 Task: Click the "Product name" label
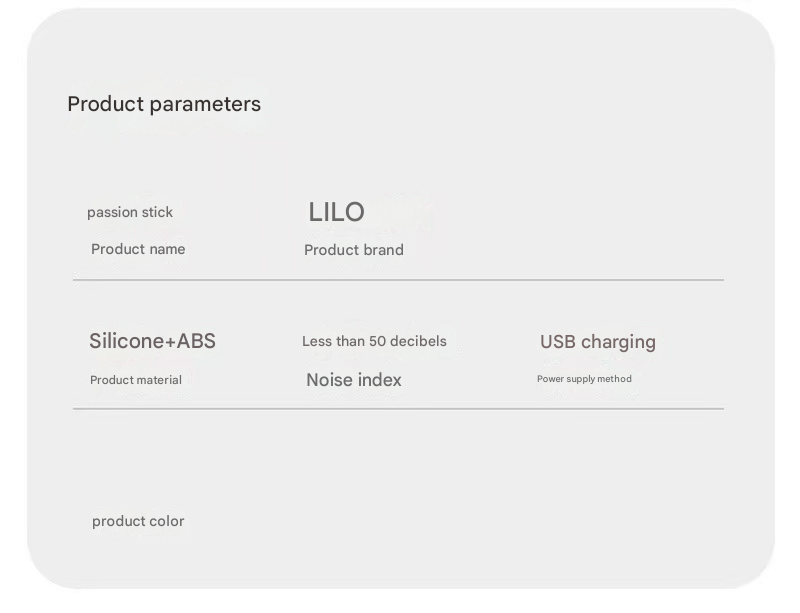pos(138,249)
